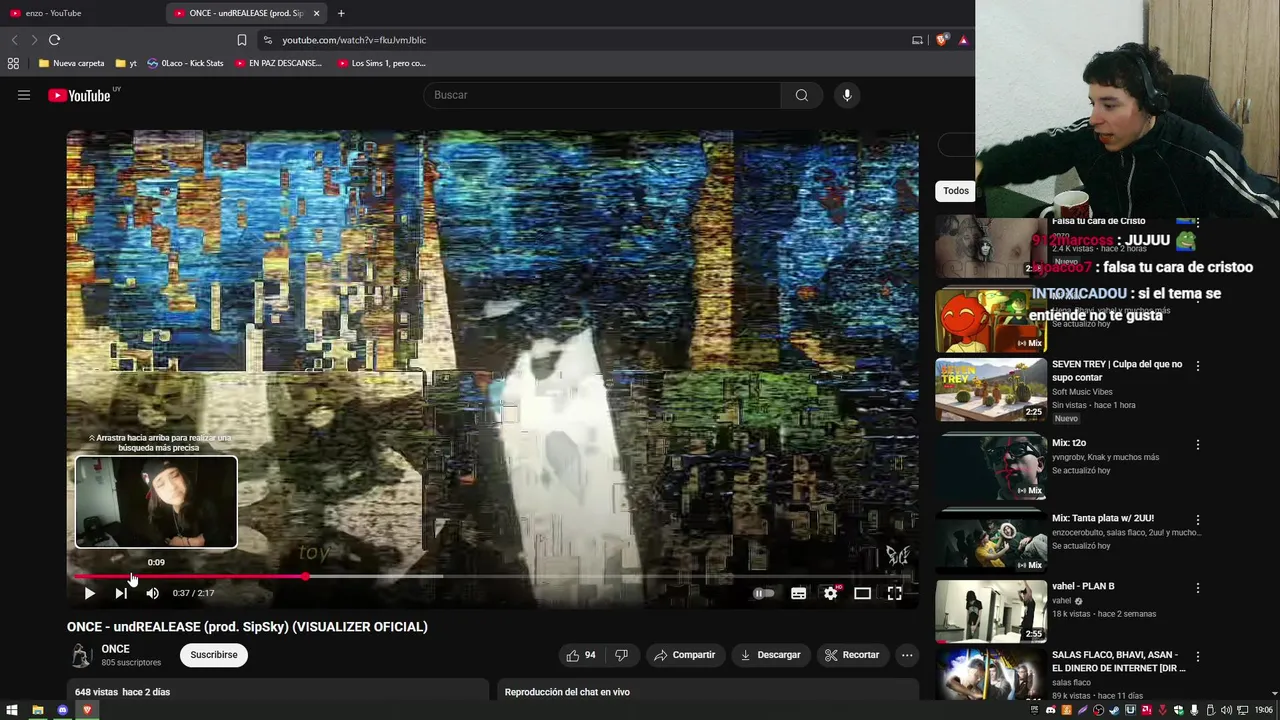Open Recortar clip tool
Viewport: 1280px width, 720px height.
point(852,655)
